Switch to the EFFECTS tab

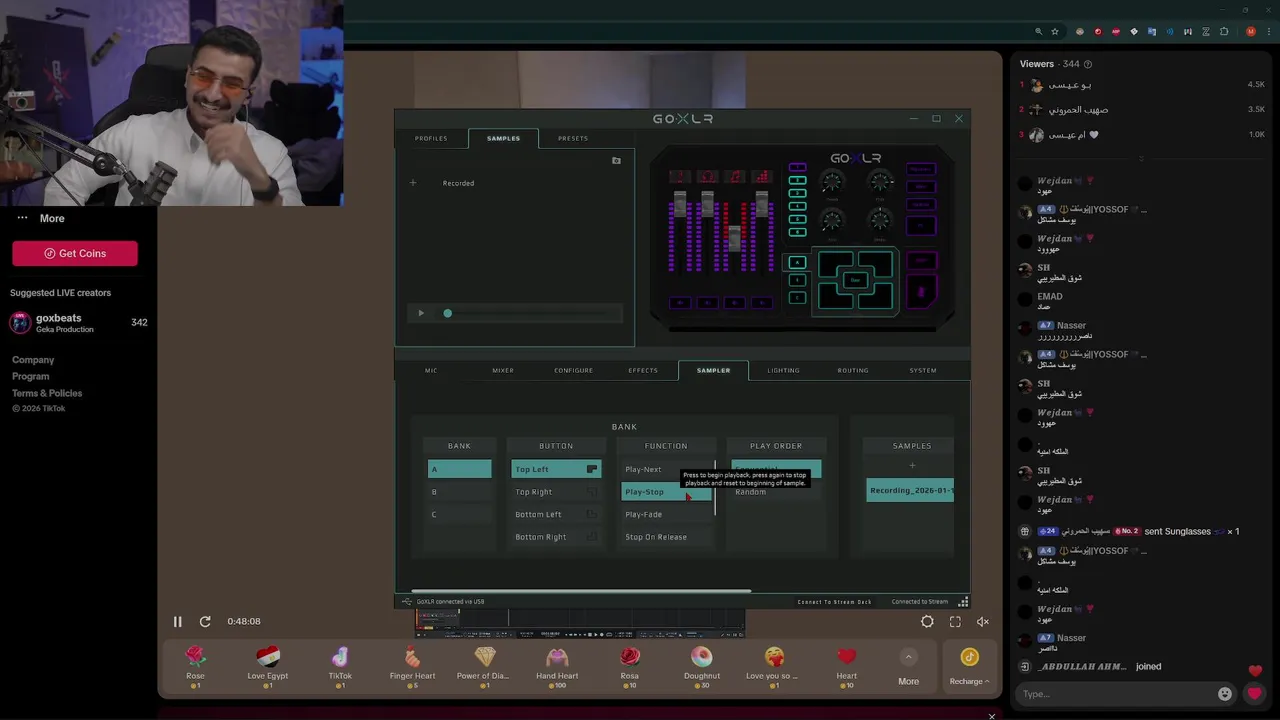tap(643, 370)
